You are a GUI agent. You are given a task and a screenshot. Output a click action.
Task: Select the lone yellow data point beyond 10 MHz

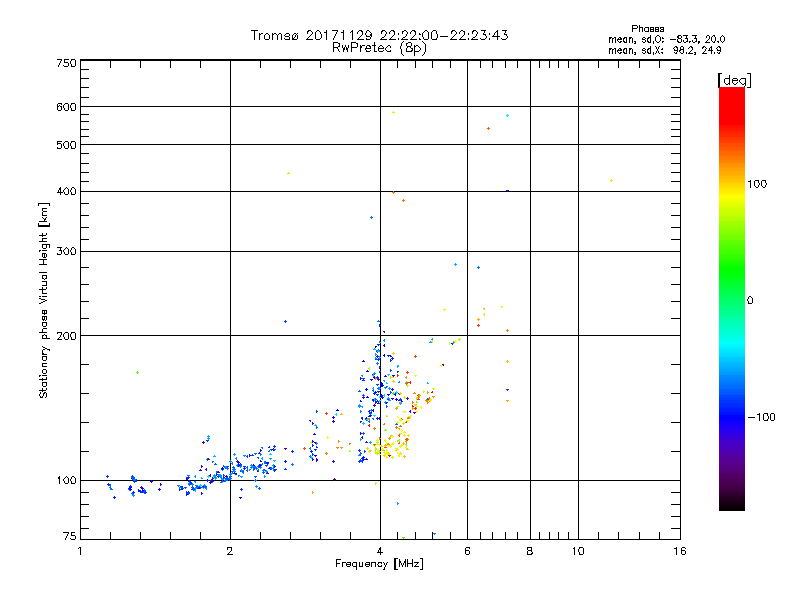click(x=611, y=181)
